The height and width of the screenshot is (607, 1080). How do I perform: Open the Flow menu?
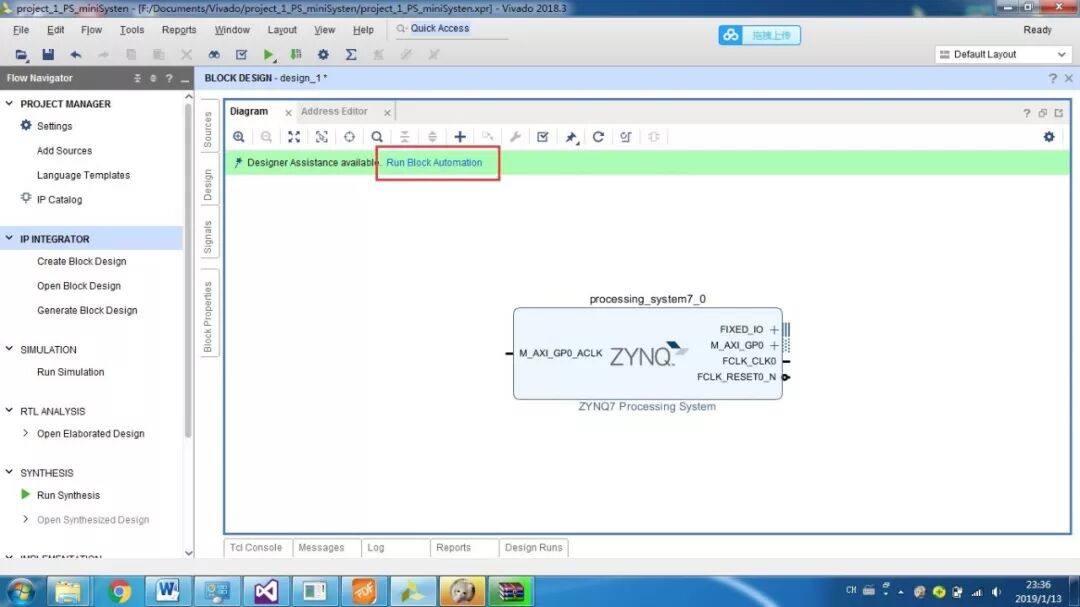(x=91, y=30)
